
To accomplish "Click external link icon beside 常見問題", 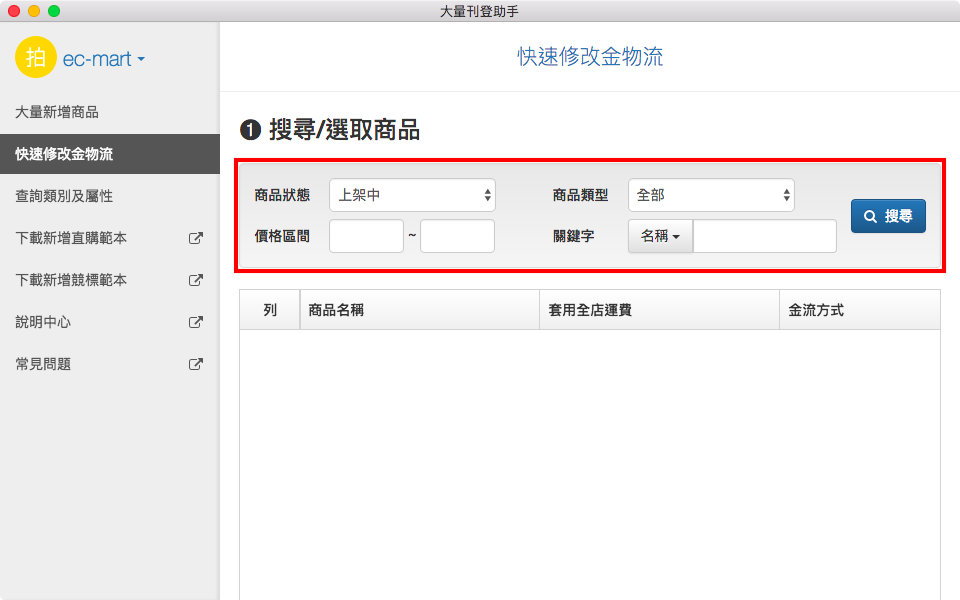I will [x=196, y=365].
